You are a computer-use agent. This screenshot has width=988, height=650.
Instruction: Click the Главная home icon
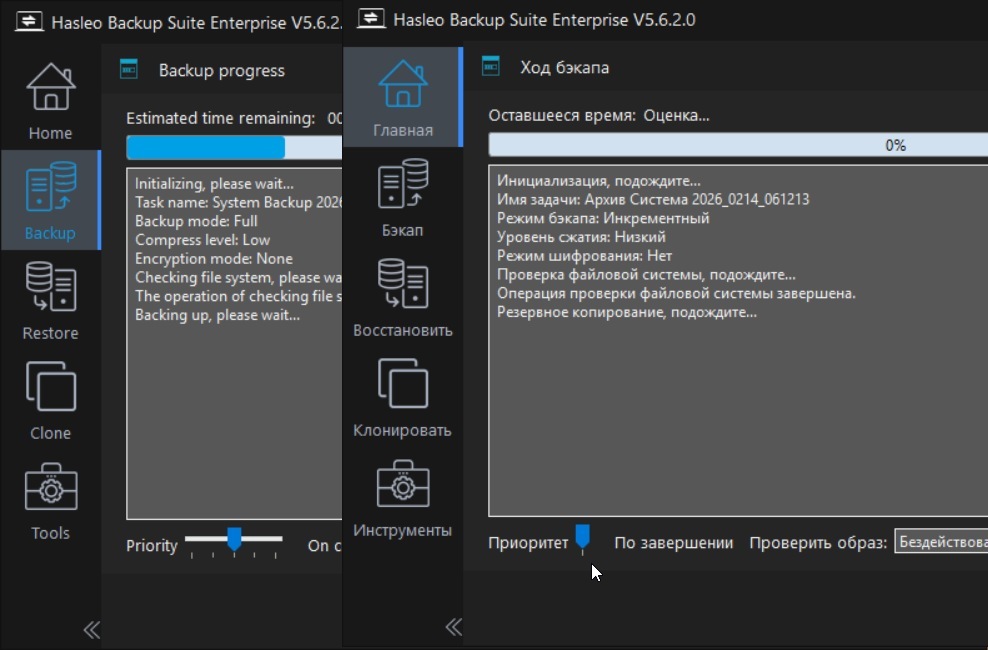point(402,97)
